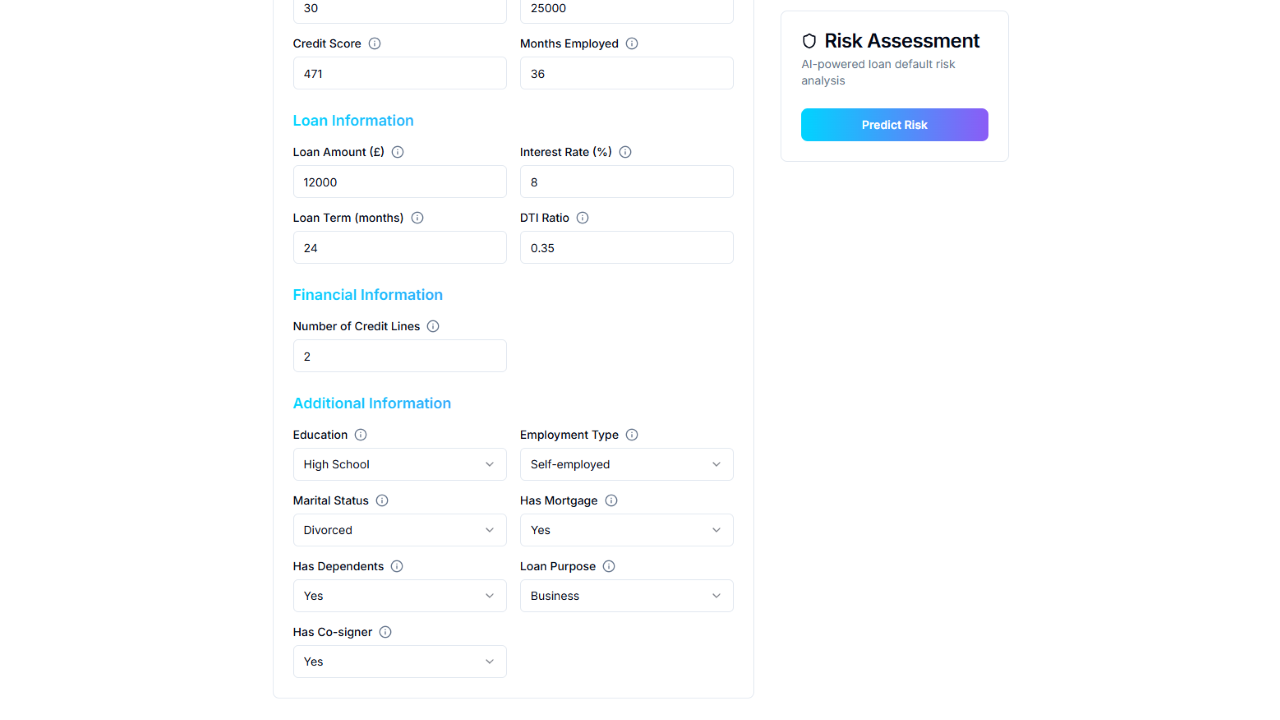Focus the Loan Amount input field
The width and height of the screenshot is (1280, 720).
[x=400, y=182]
